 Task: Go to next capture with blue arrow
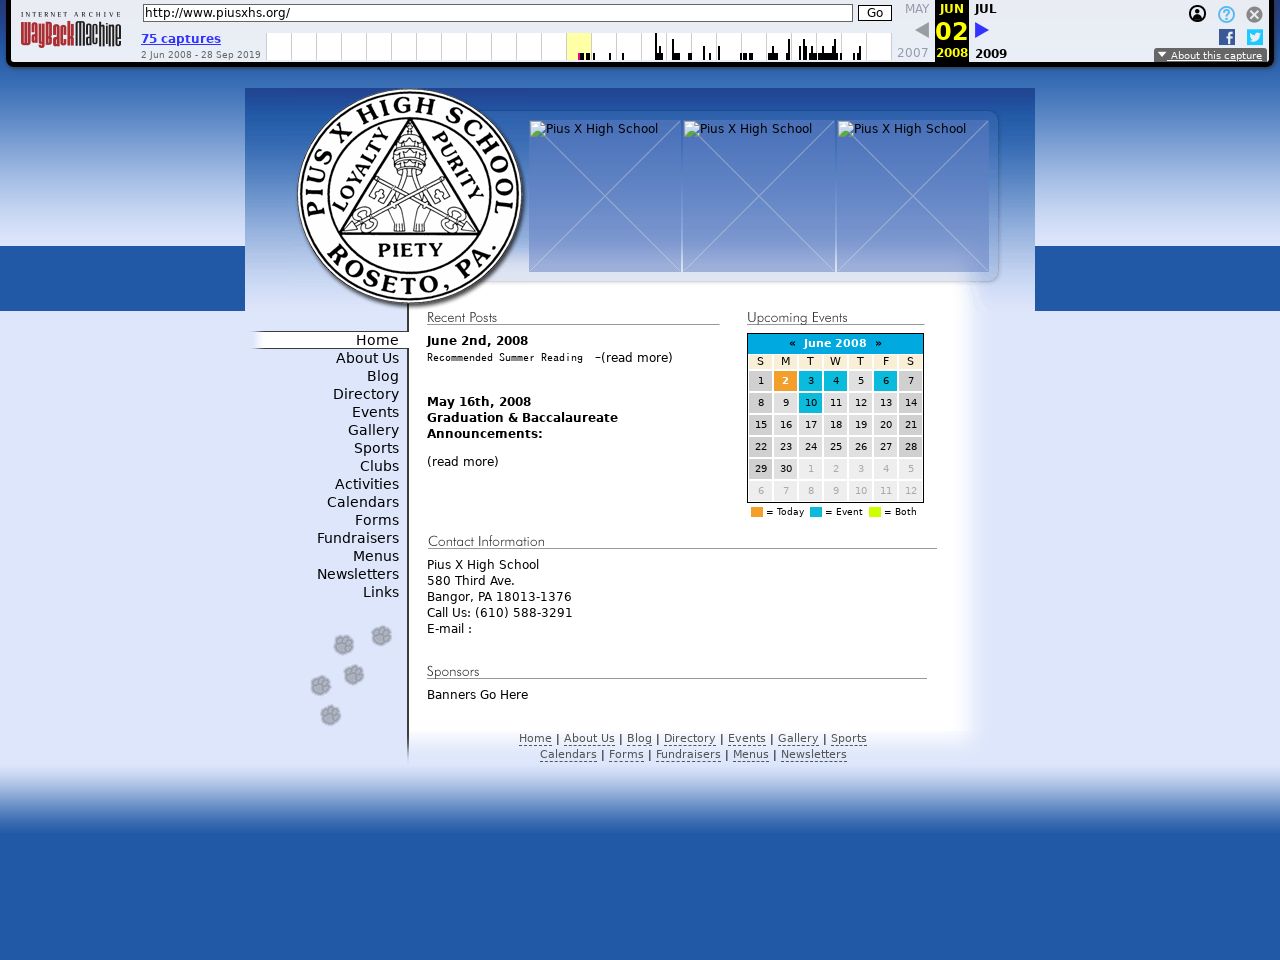(982, 30)
